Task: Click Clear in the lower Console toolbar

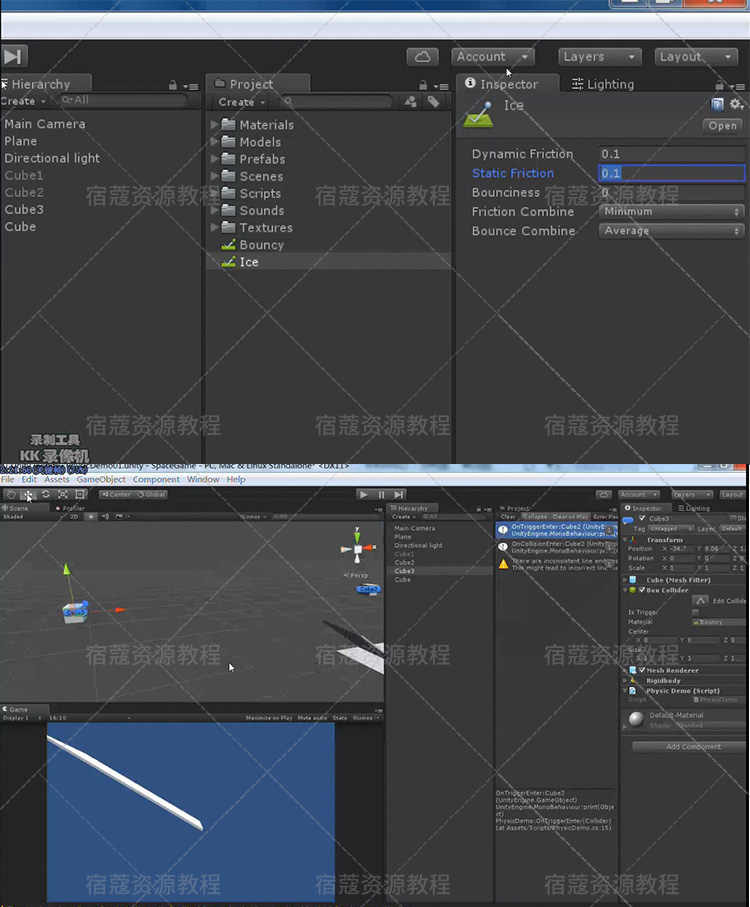Action: click(508, 517)
